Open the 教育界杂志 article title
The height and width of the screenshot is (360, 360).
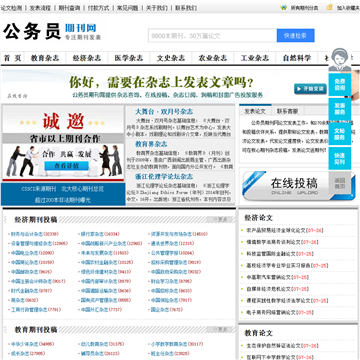point(151,144)
